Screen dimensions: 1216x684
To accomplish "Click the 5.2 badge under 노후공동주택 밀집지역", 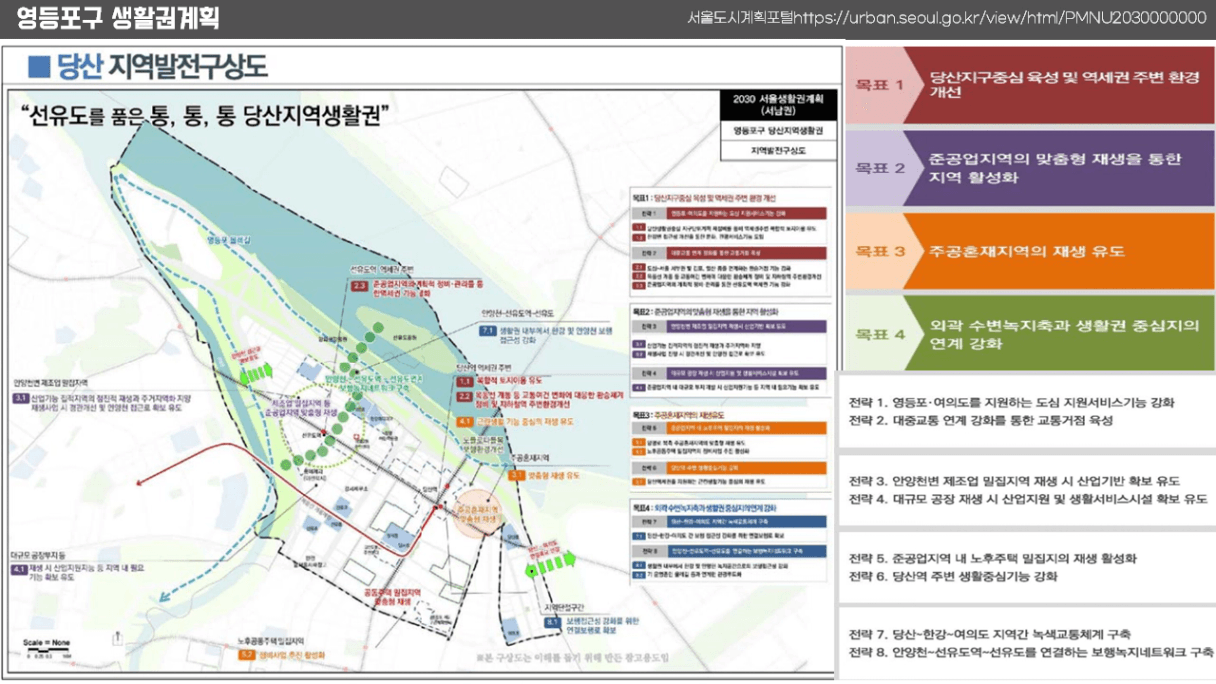I will (x=247, y=656).
